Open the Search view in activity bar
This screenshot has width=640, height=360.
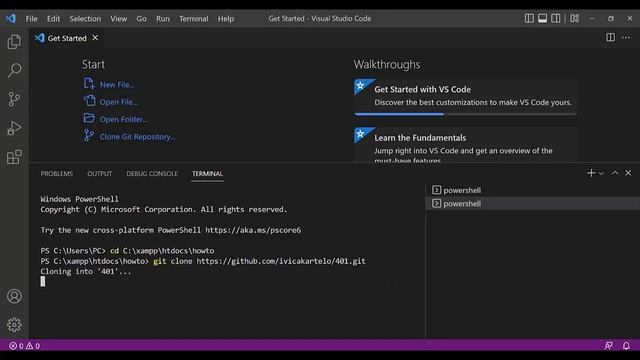pyautogui.click(x=14, y=70)
